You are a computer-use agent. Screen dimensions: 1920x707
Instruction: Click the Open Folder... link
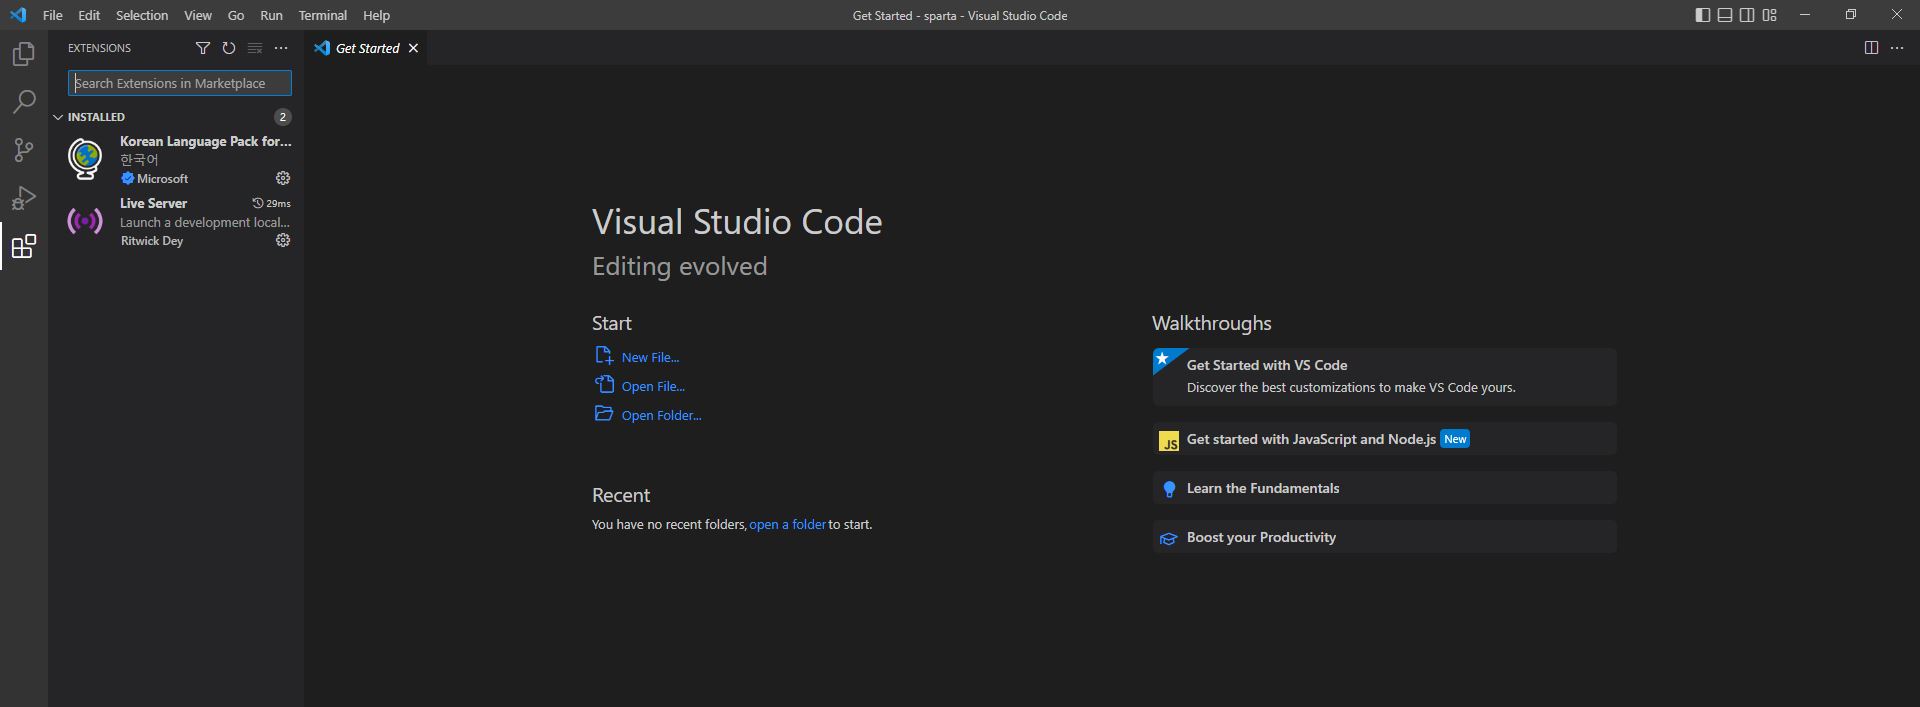[661, 415]
